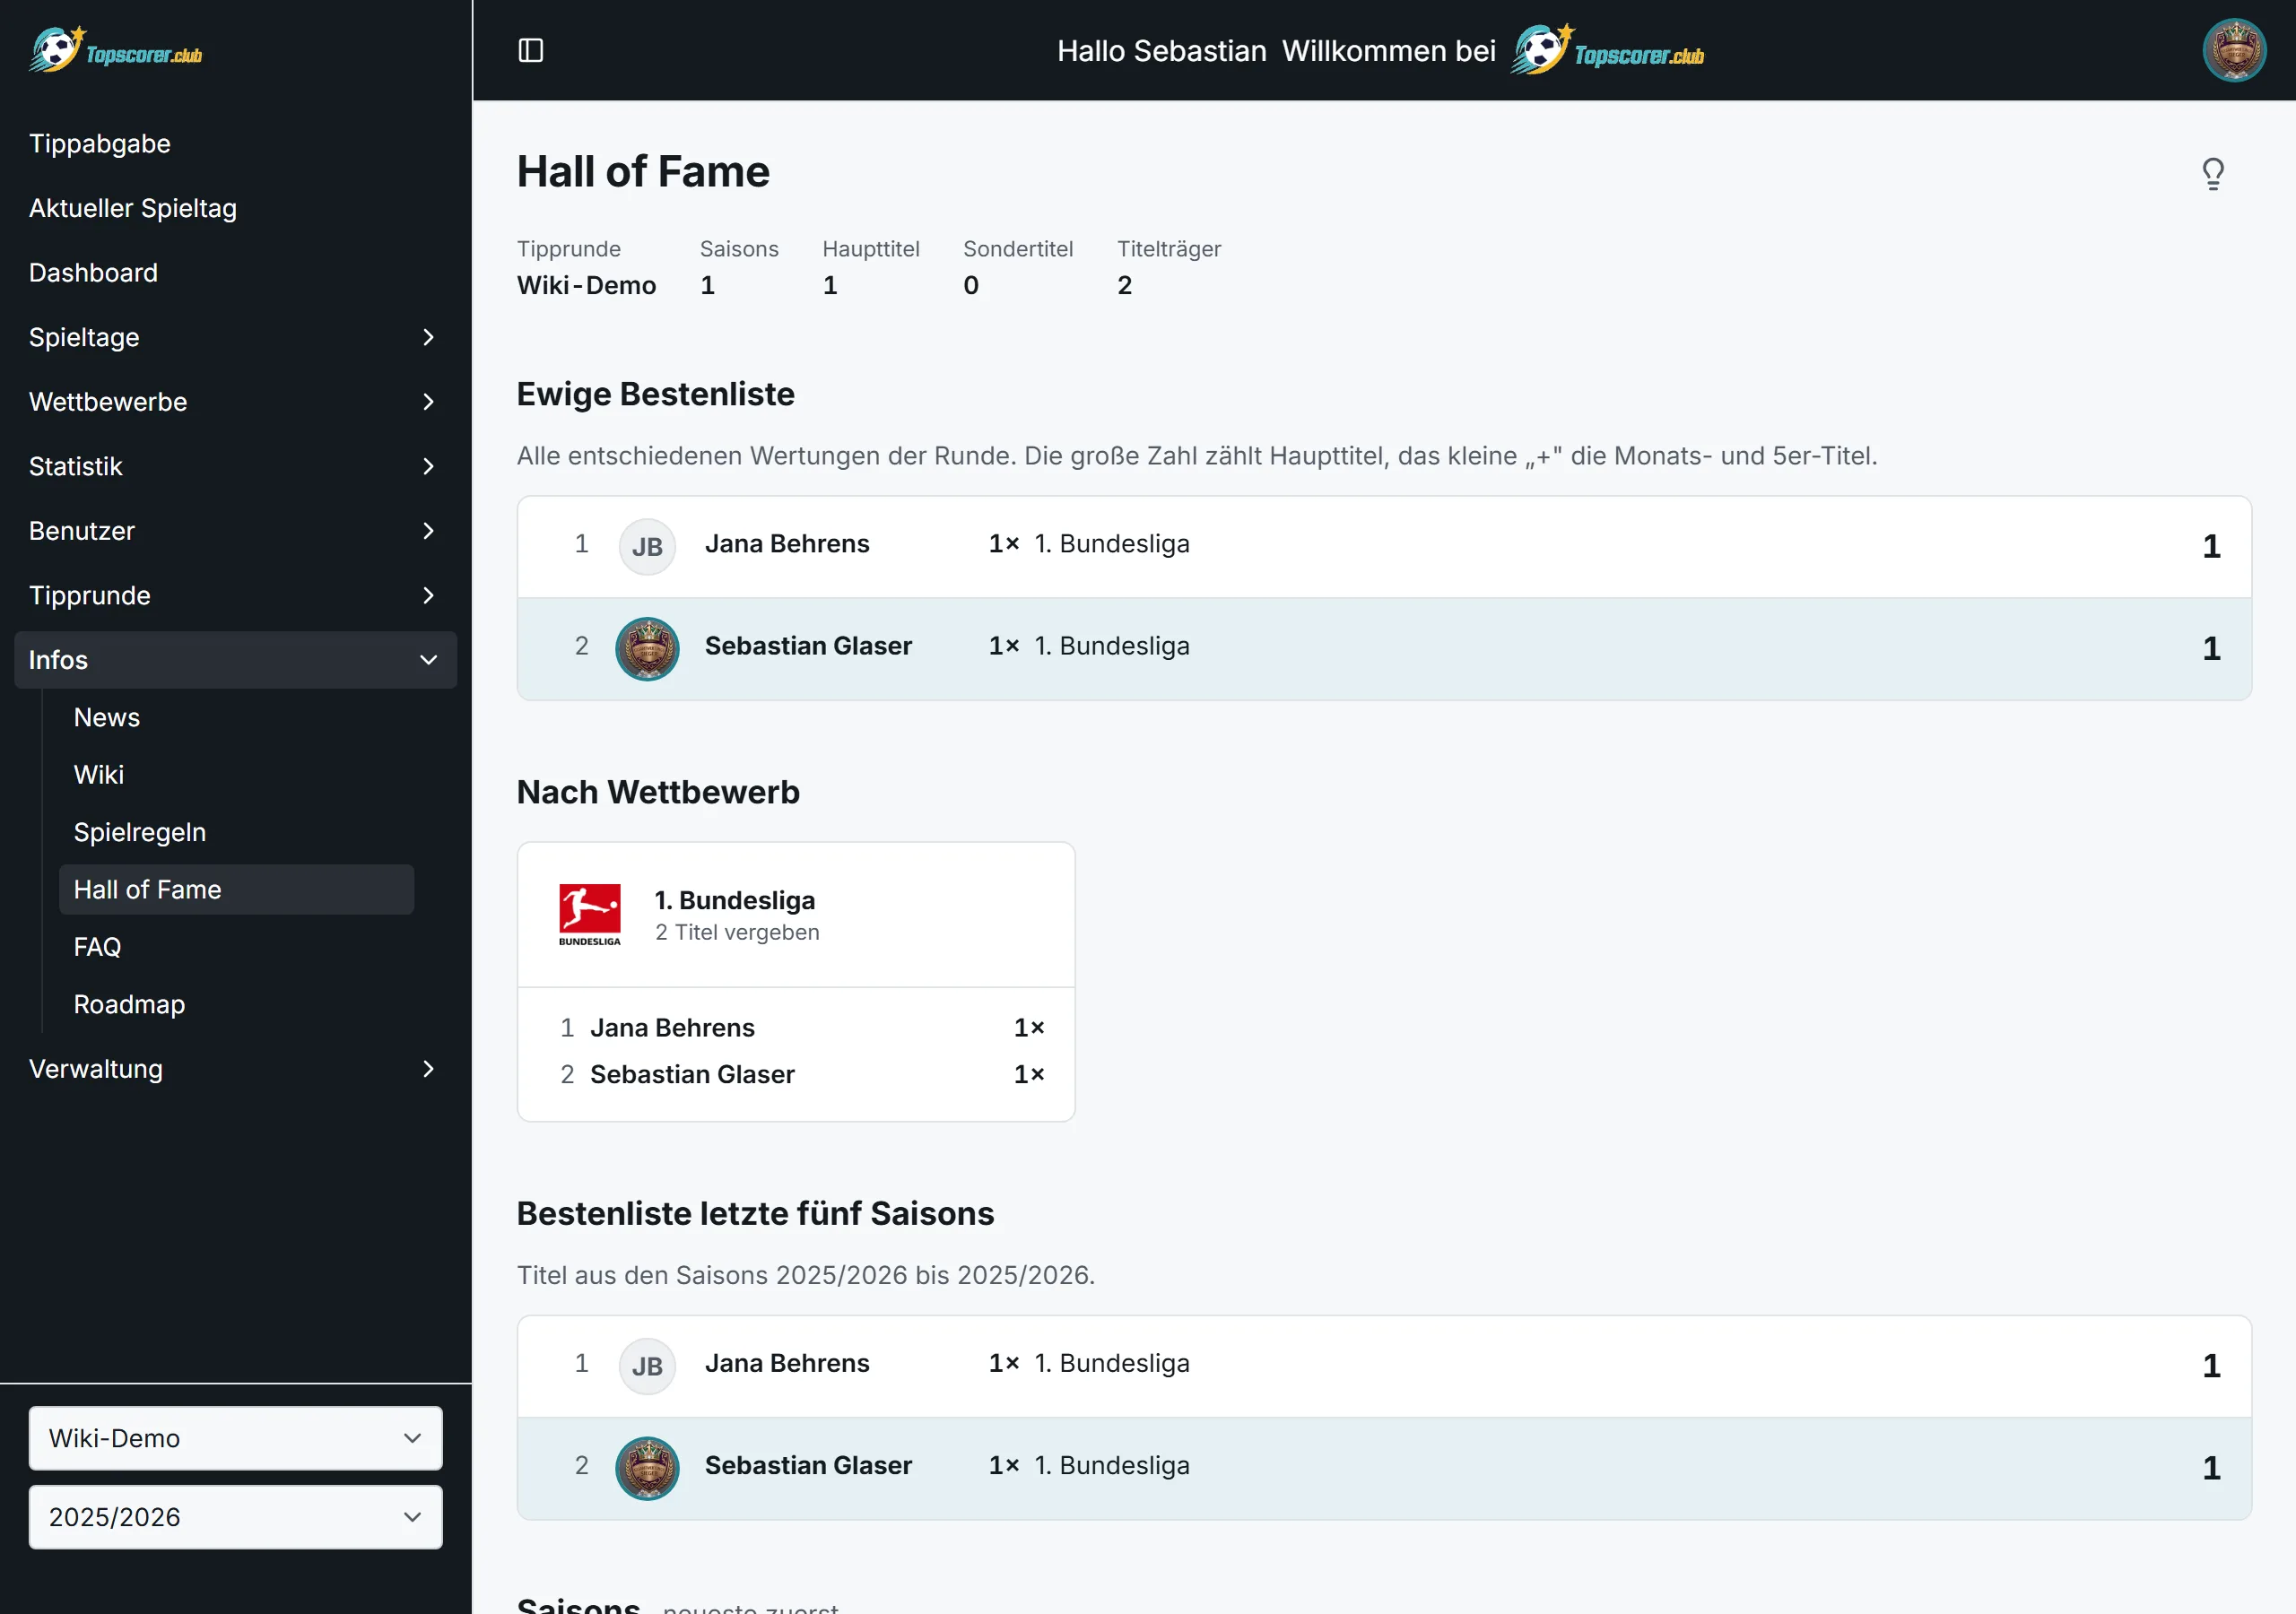Select Hall of Fame in sidebar
Viewport: 2296px width, 1614px height.
(x=236, y=889)
